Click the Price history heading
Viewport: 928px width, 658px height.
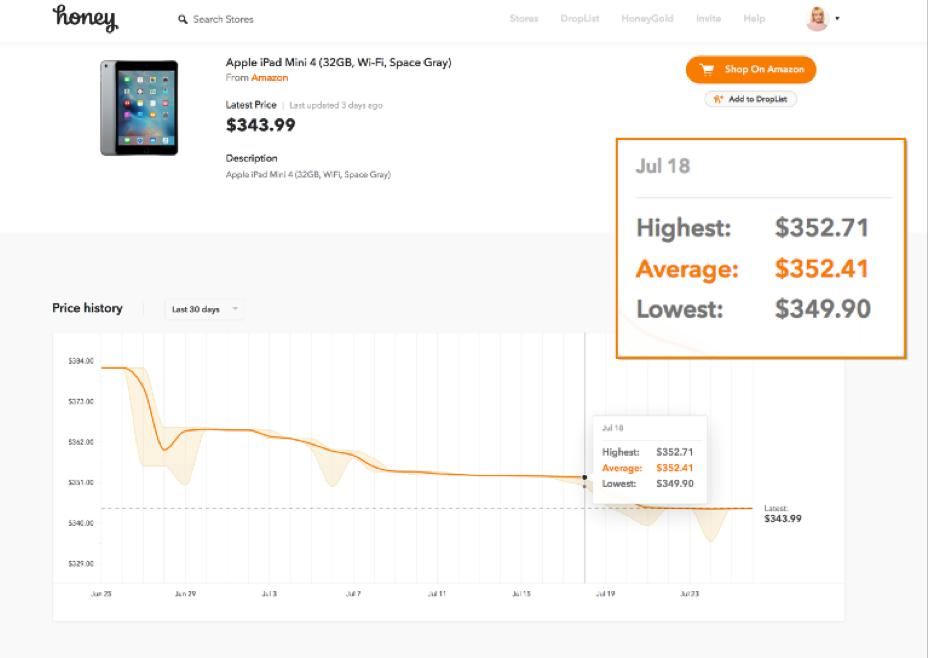pyautogui.click(x=87, y=308)
